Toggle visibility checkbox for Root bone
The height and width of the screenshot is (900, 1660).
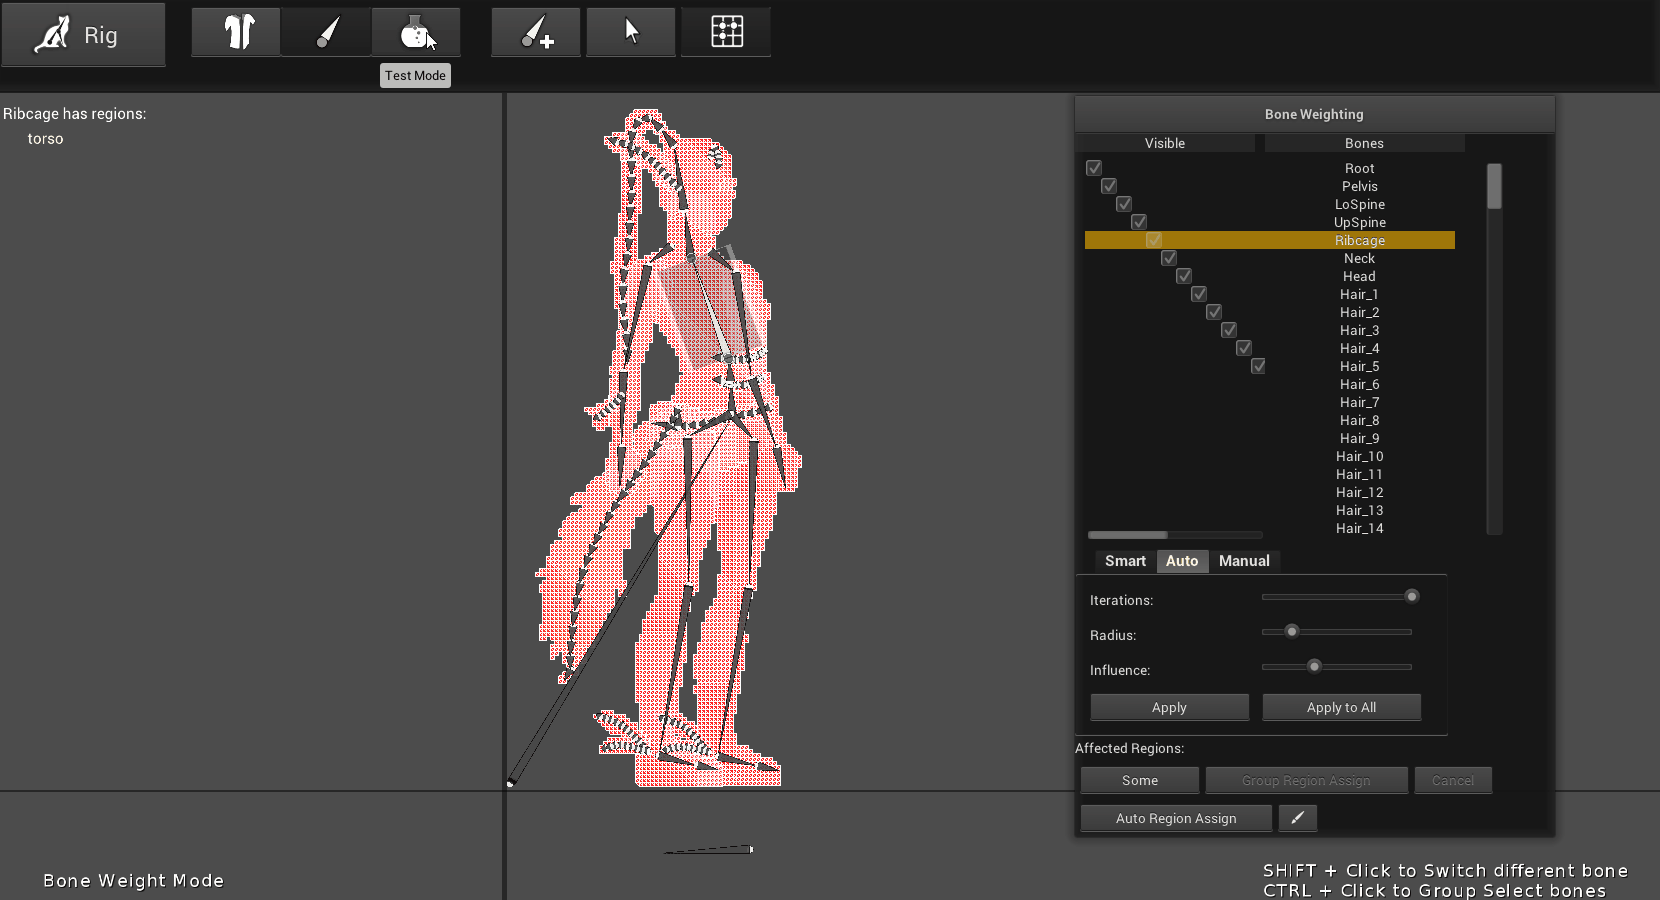tap(1094, 168)
